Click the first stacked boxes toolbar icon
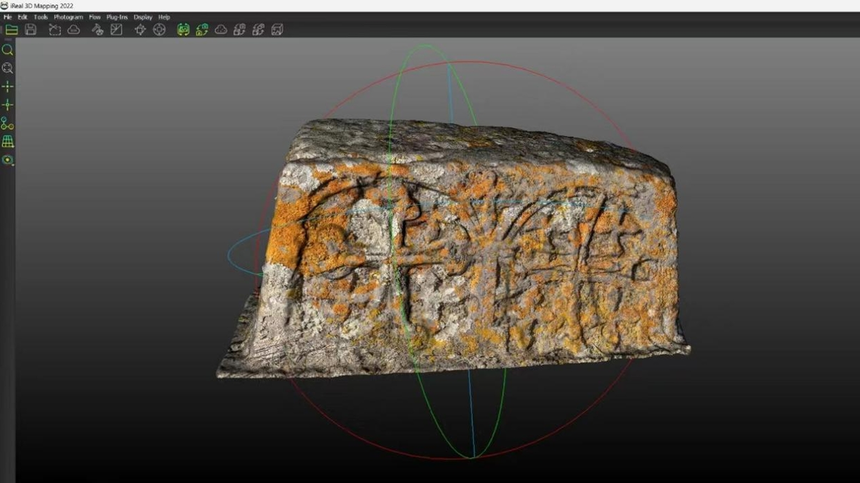The width and height of the screenshot is (860, 483). click(x=239, y=30)
